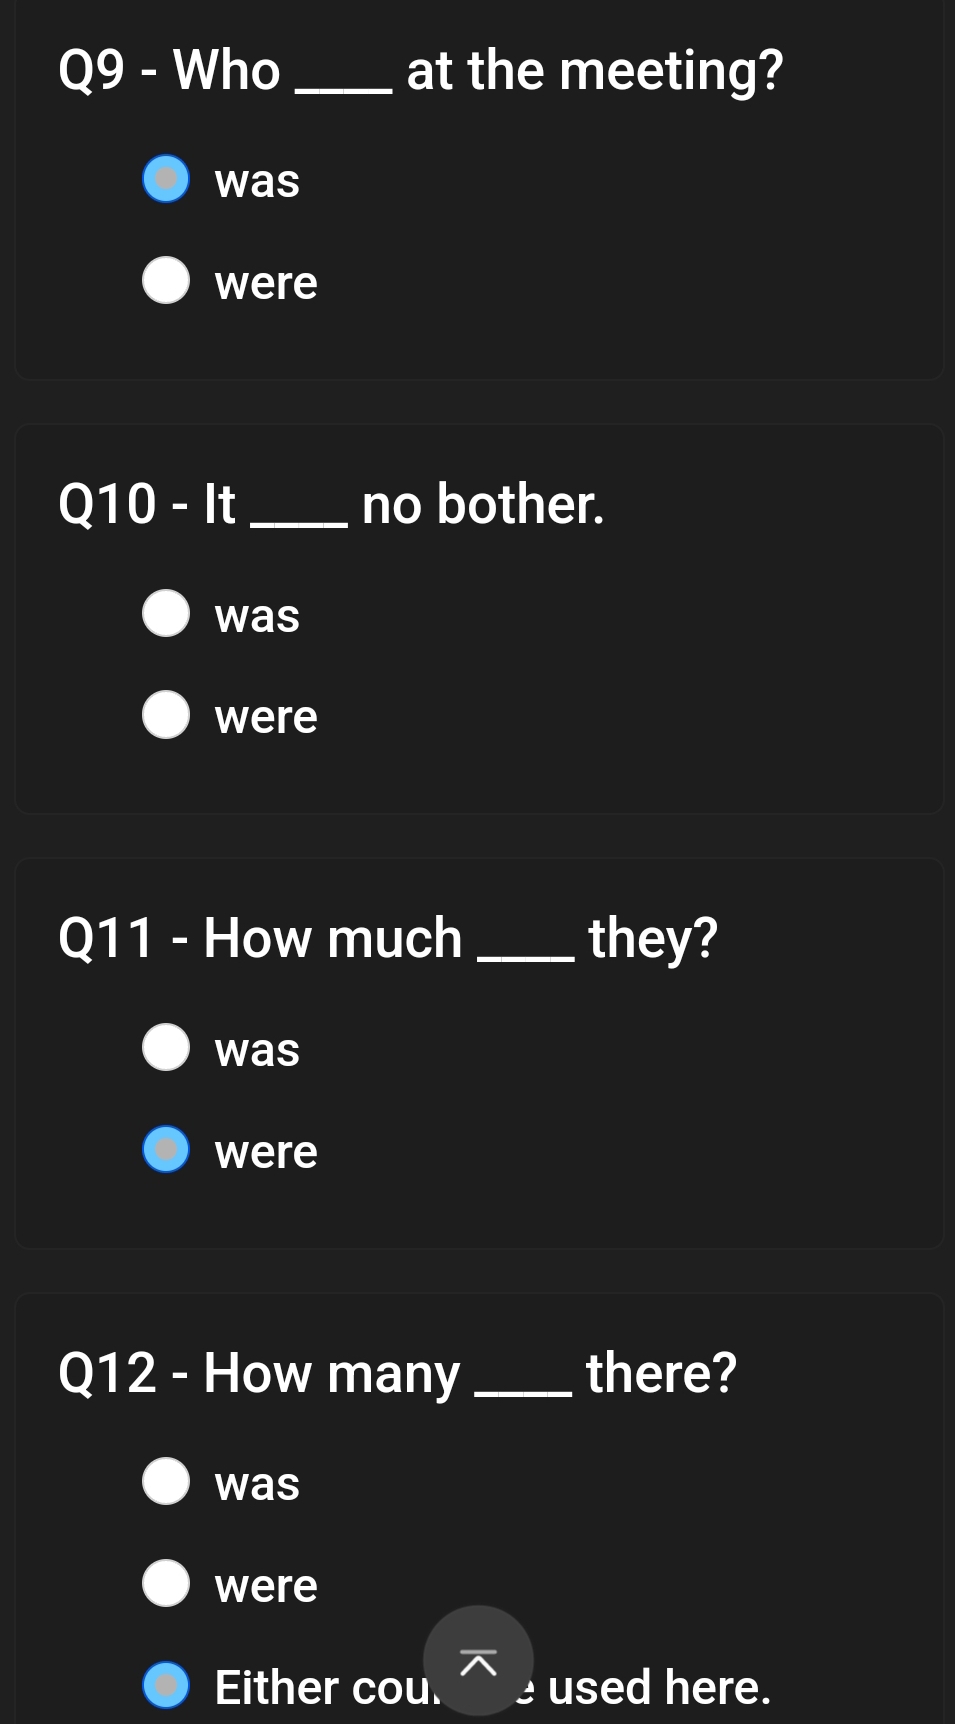Screen dimensions: 955x1724
Task: Select 'was' for Q9 meeting question
Action: (x=166, y=179)
